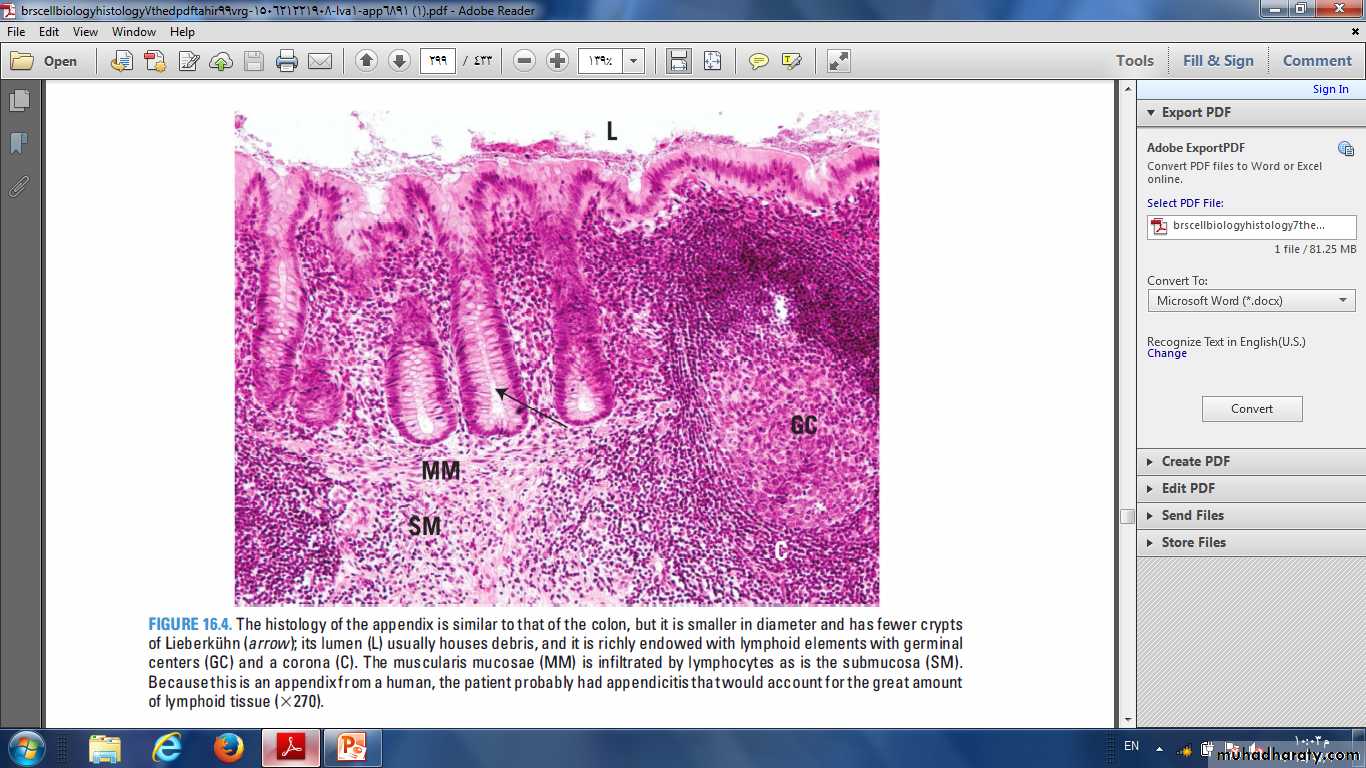The width and height of the screenshot is (1366, 768).
Task: Click the Convert button
Action: pyautogui.click(x=1252, y=409)
